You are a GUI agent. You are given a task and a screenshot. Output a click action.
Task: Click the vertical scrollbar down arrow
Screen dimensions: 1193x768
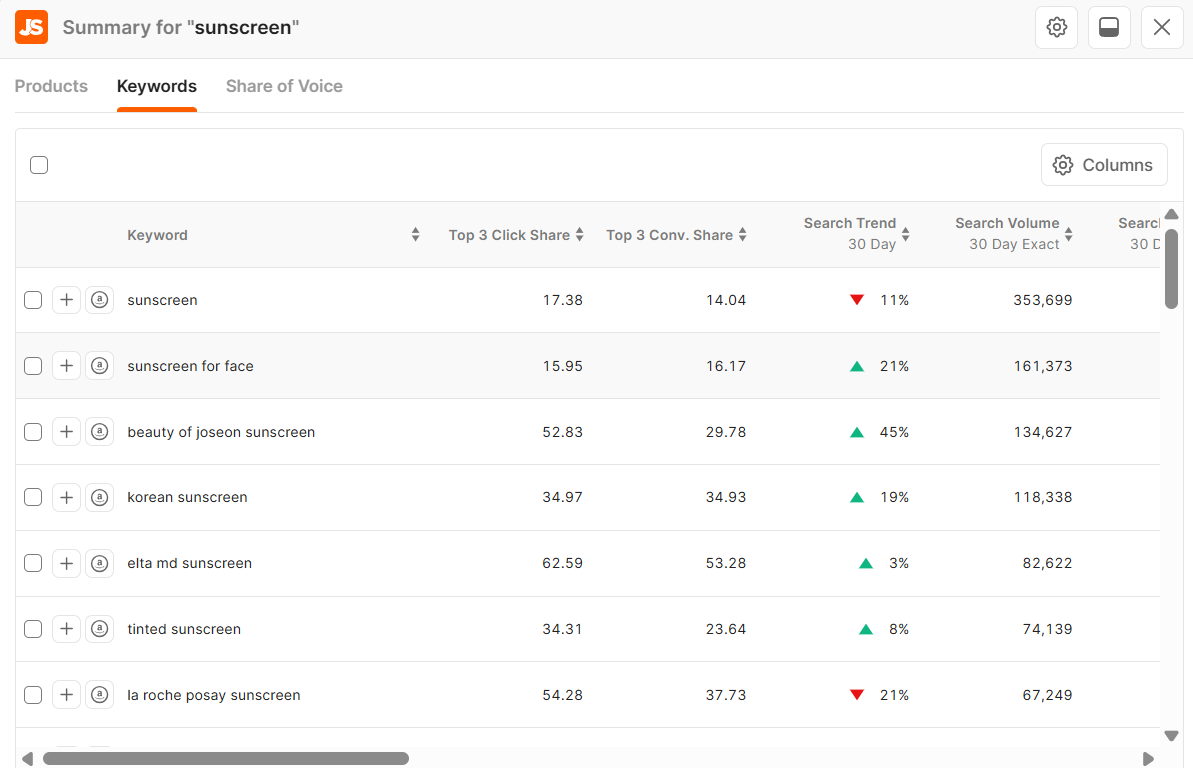pyautogui.click(x=1171, y=736)
